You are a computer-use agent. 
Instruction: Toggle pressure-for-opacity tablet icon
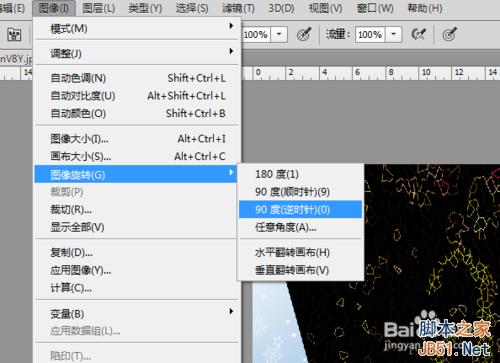304,34
